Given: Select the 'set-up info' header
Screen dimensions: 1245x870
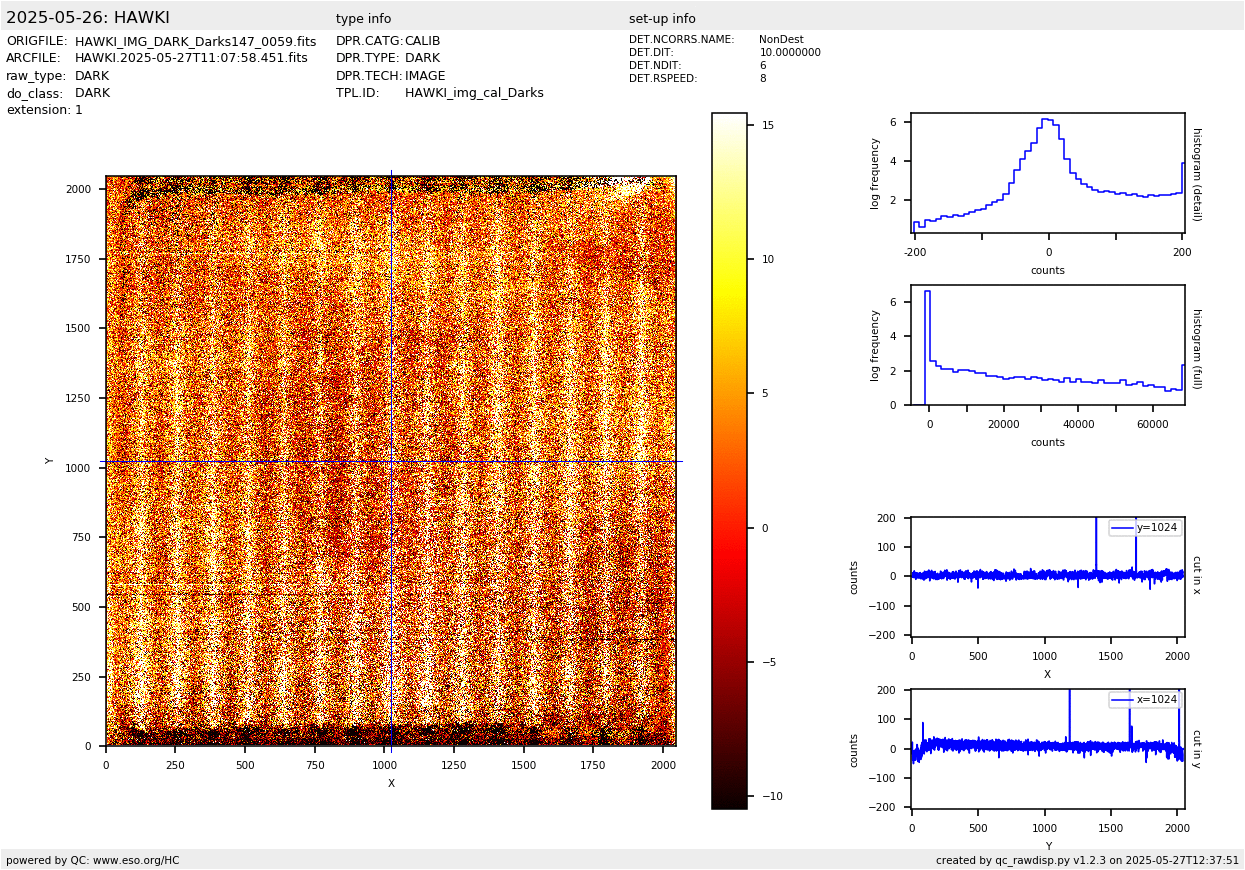Looking at the screenshot, I should click(x=662, y=19).
